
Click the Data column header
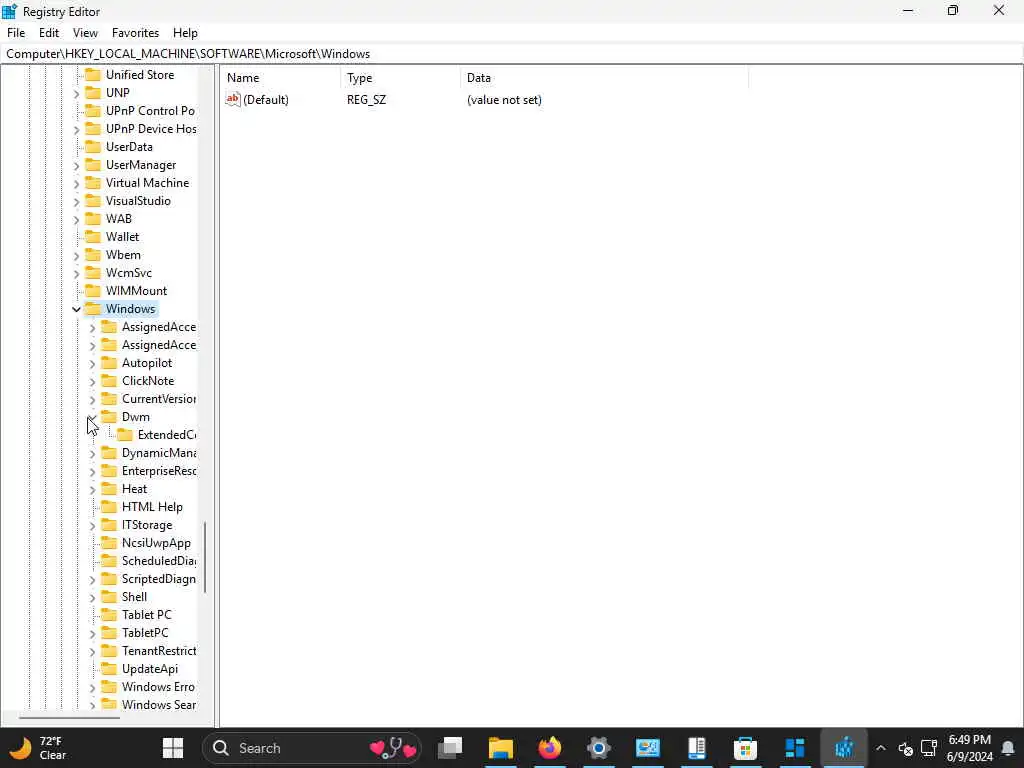(604, 78)
